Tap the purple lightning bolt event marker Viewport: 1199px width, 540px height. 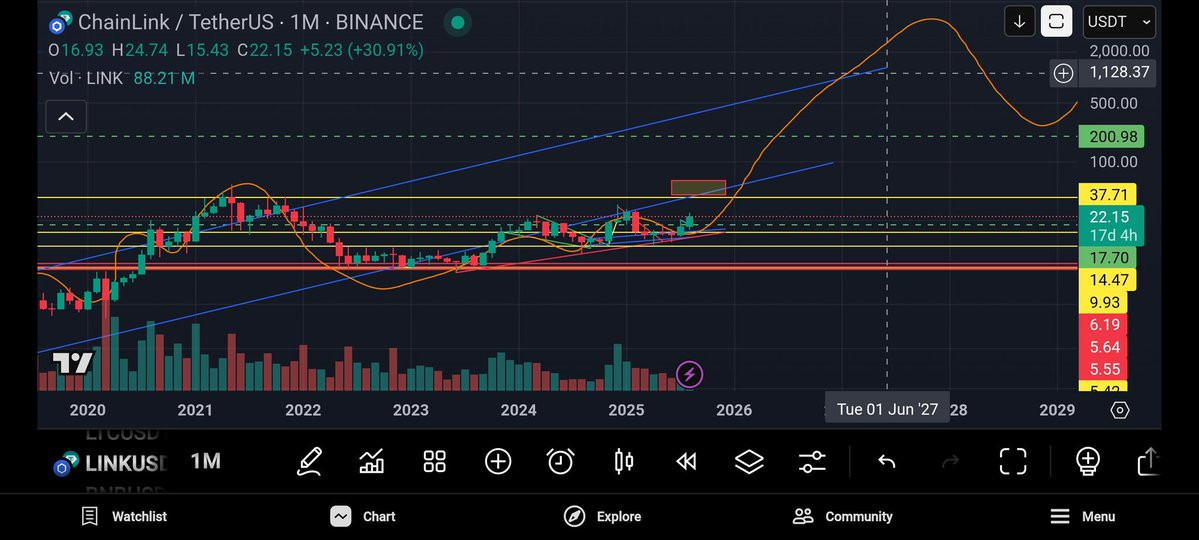tap(690, 375)
